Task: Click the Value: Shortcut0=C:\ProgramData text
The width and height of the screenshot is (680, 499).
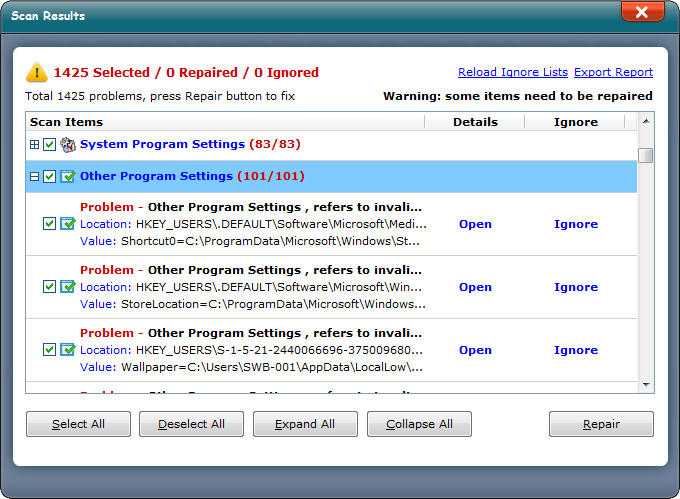Action: tap(250, 241)
